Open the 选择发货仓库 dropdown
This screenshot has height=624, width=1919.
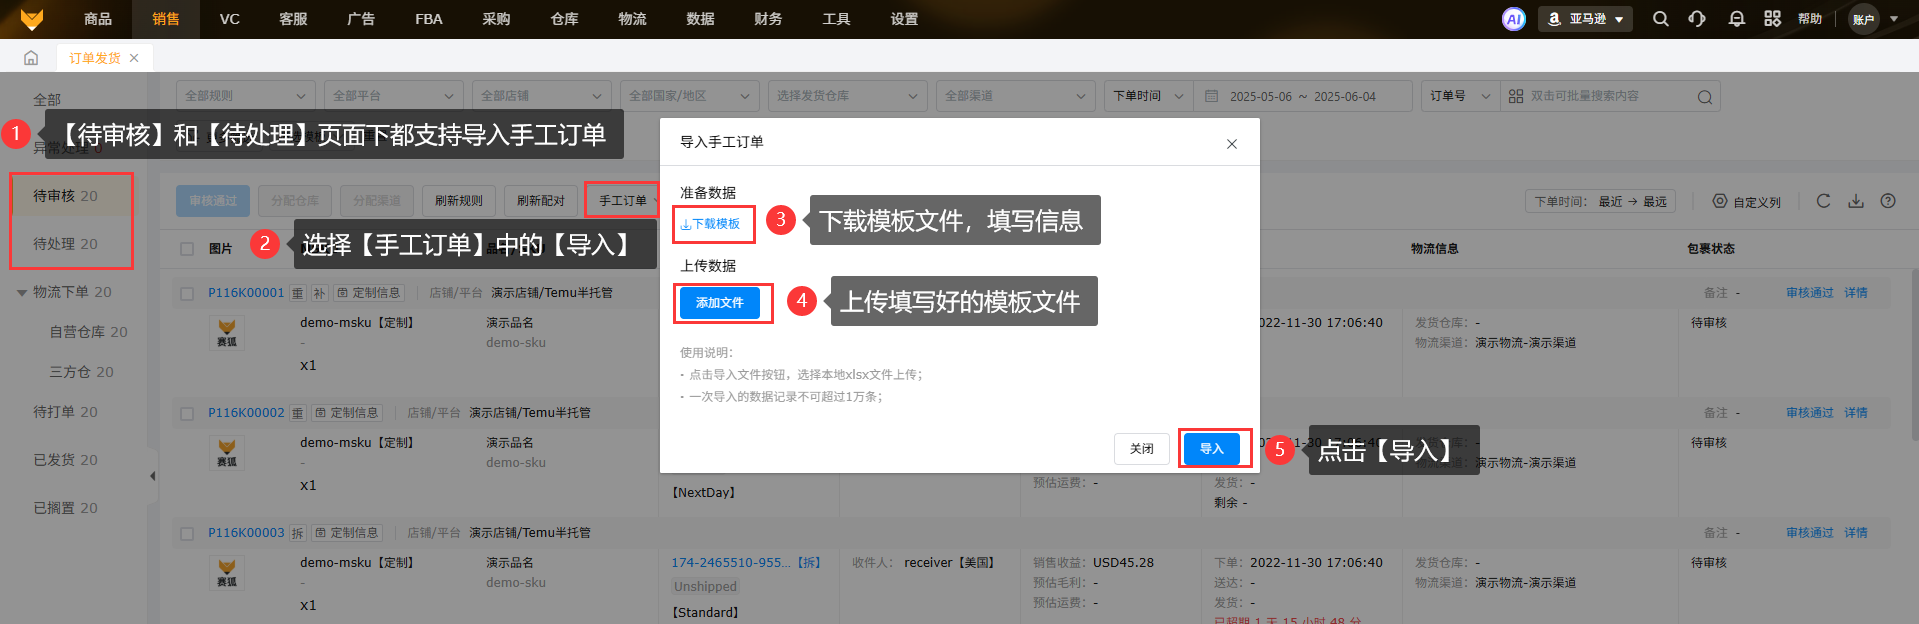tap(848, 96)
